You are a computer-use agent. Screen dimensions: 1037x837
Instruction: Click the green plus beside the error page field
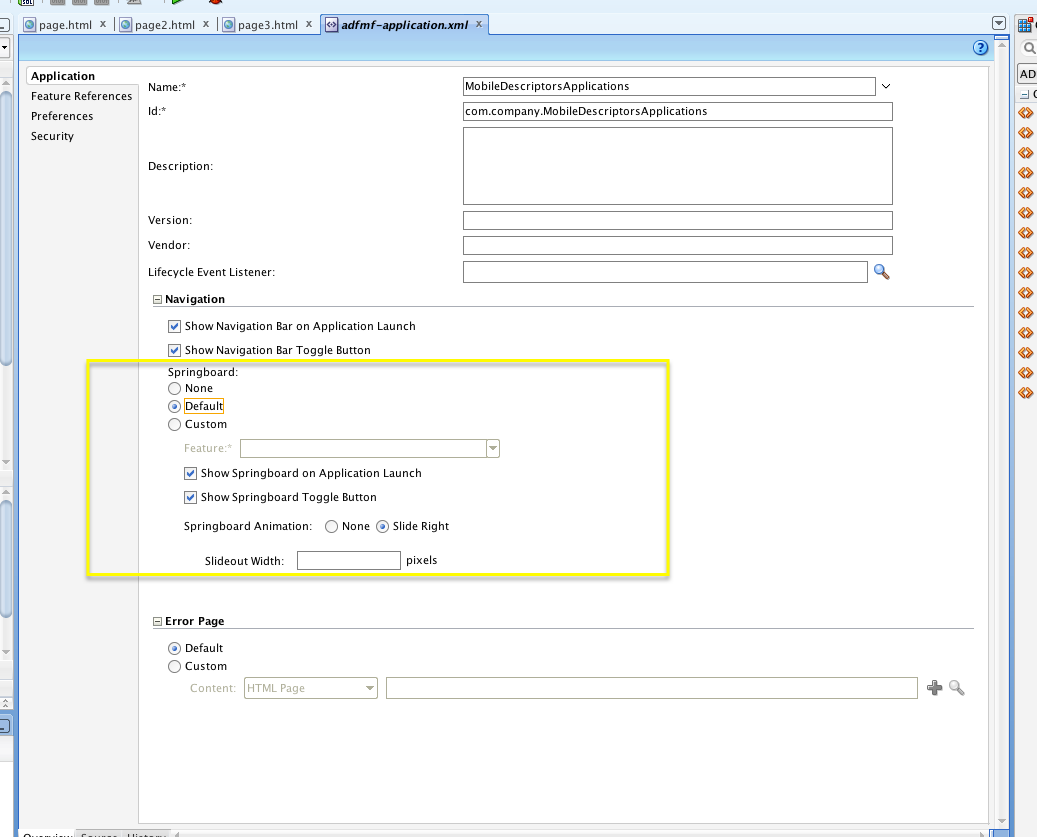936,688
